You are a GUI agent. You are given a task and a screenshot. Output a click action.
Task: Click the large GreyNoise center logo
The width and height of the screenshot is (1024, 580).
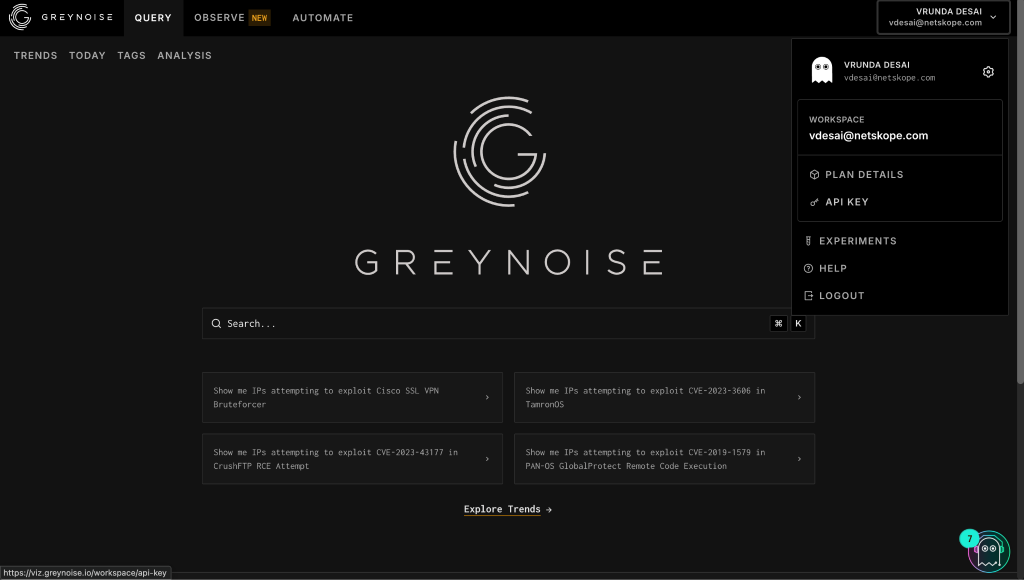coord(500,152)
